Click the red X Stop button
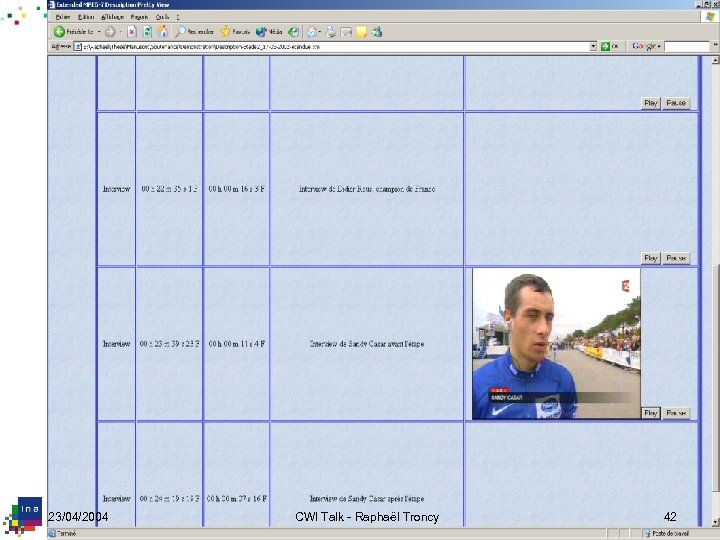The image size is (720, 540). click(x=132, y=32)
